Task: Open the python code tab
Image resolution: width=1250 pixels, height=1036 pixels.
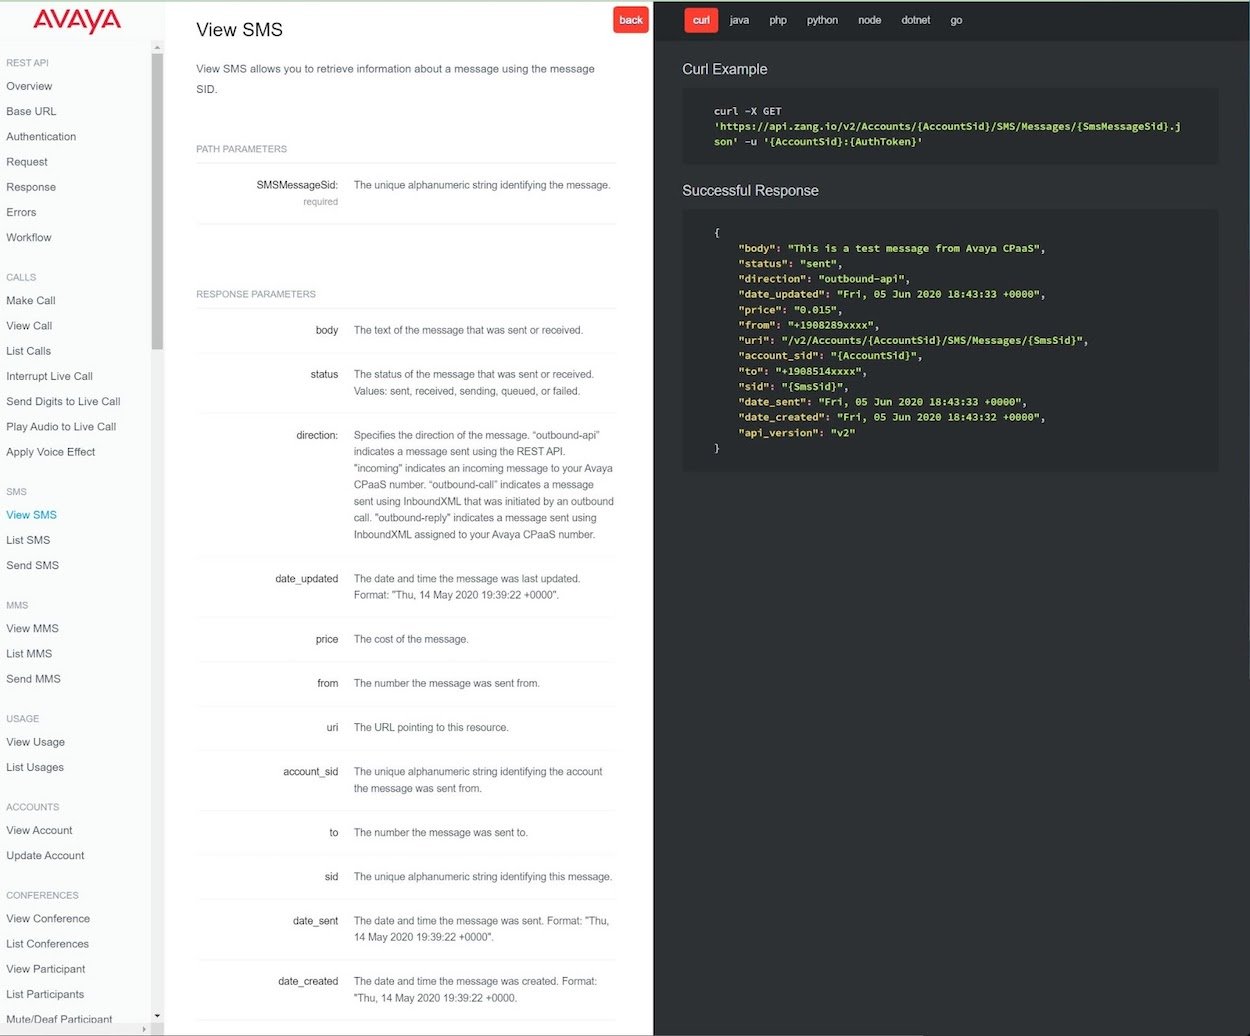Action: (822, 20)
